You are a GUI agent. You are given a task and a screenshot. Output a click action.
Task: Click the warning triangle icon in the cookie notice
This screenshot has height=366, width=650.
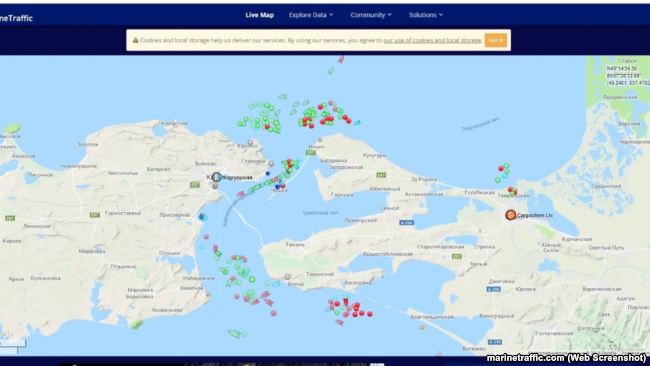tap(135, 40)
